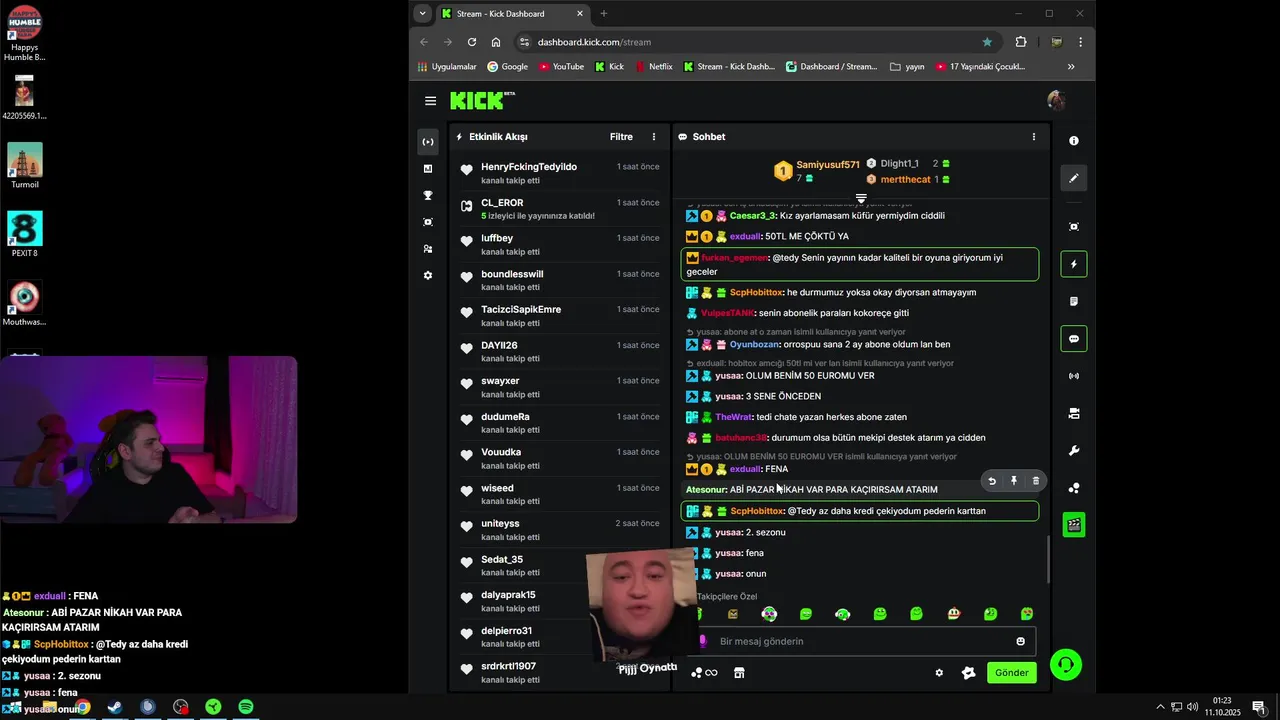Click the wrench tools icon in right toolbar

pyautogui.click(x=1074, y=451)
